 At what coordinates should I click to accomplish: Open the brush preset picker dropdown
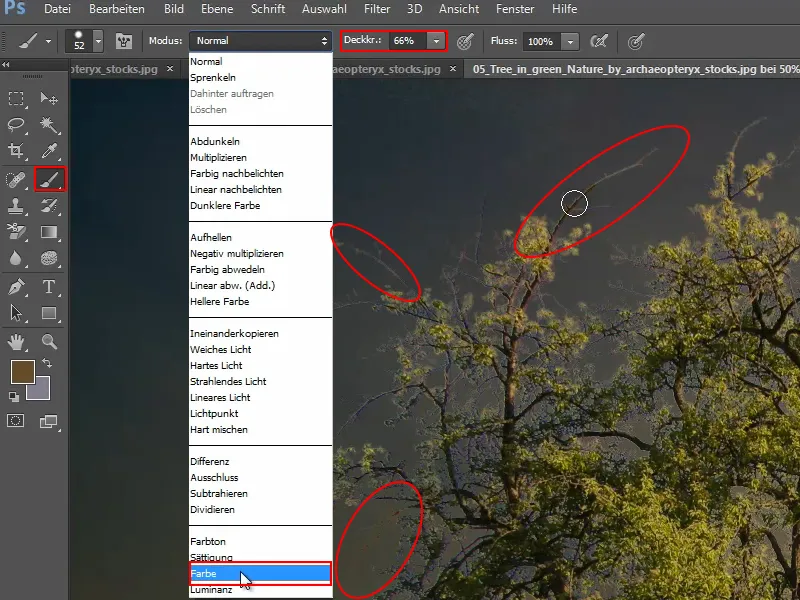[98, 41]
